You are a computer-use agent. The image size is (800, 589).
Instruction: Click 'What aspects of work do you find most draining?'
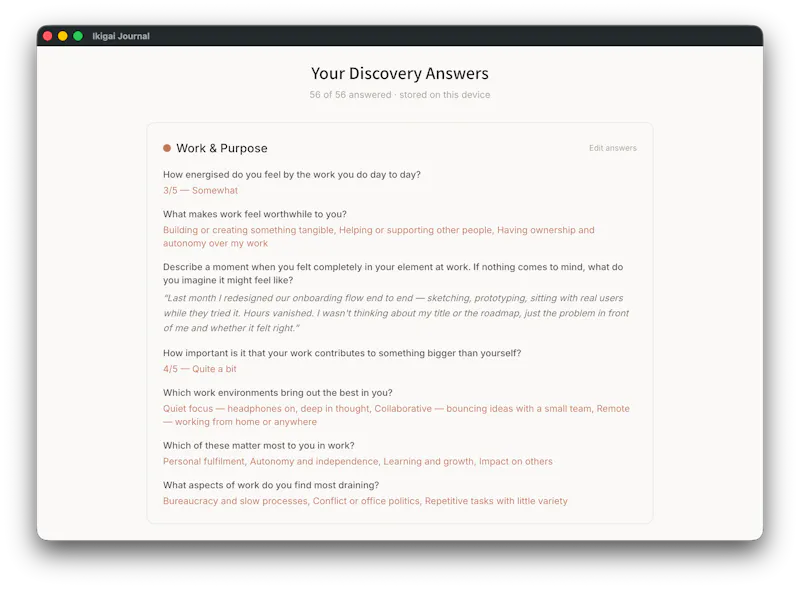pos(271,485)
